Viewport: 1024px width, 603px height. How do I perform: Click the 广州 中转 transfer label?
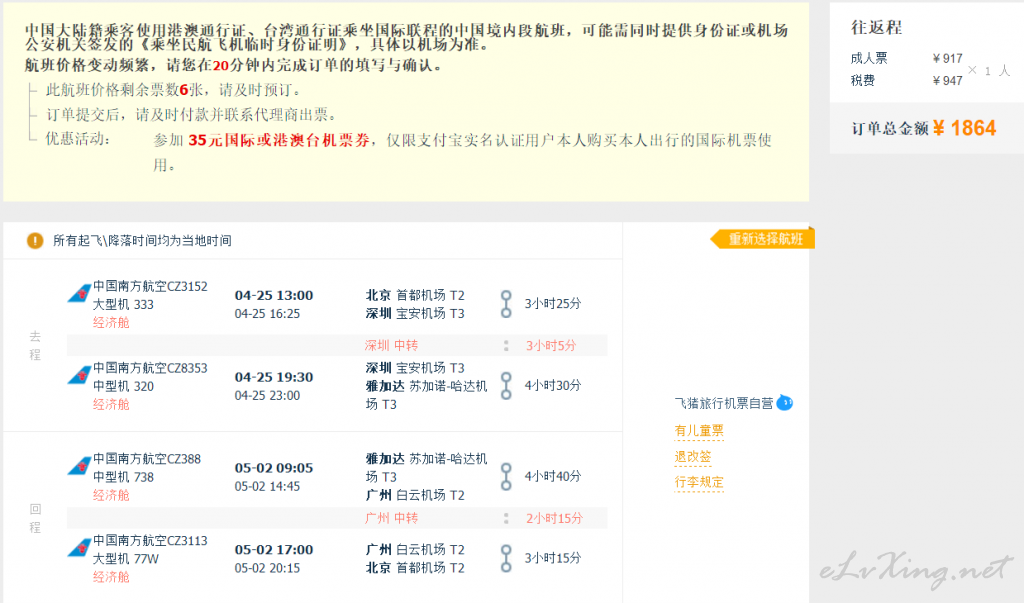pyautogui.click(x=391, y=518)
